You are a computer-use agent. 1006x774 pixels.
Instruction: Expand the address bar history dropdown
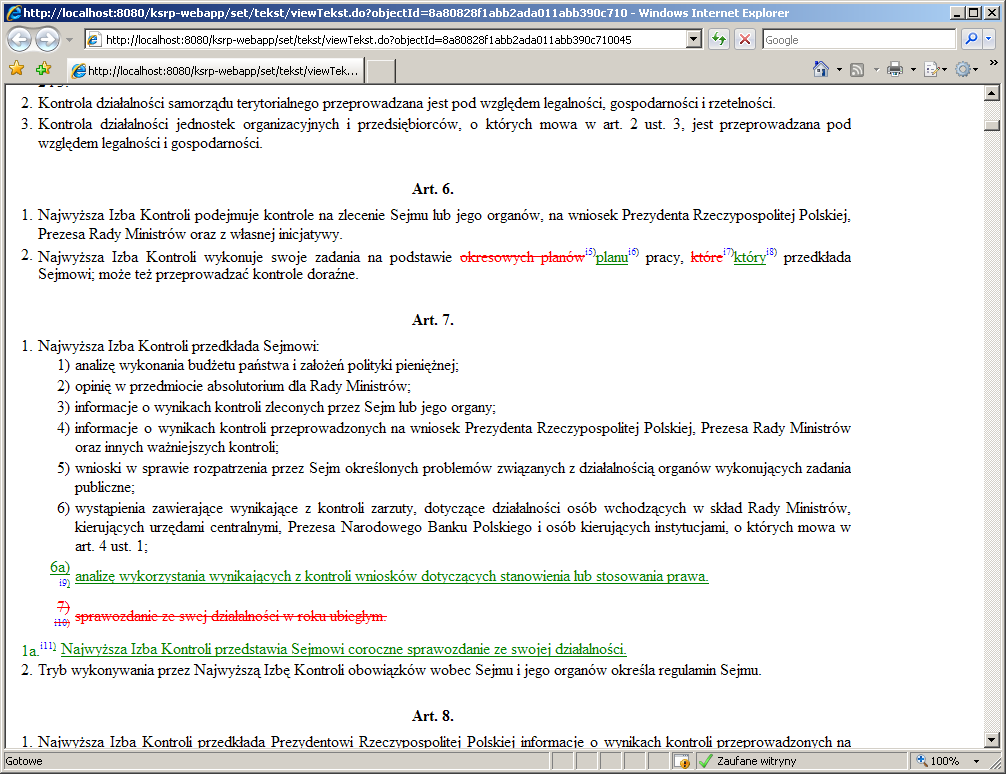coord(694,40)
